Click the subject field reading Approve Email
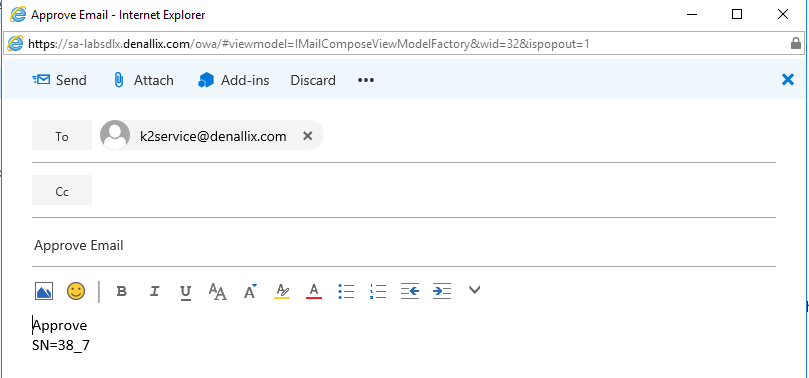Image resolution: width=809 pixels, height=378 pixels. click(404, 245)
